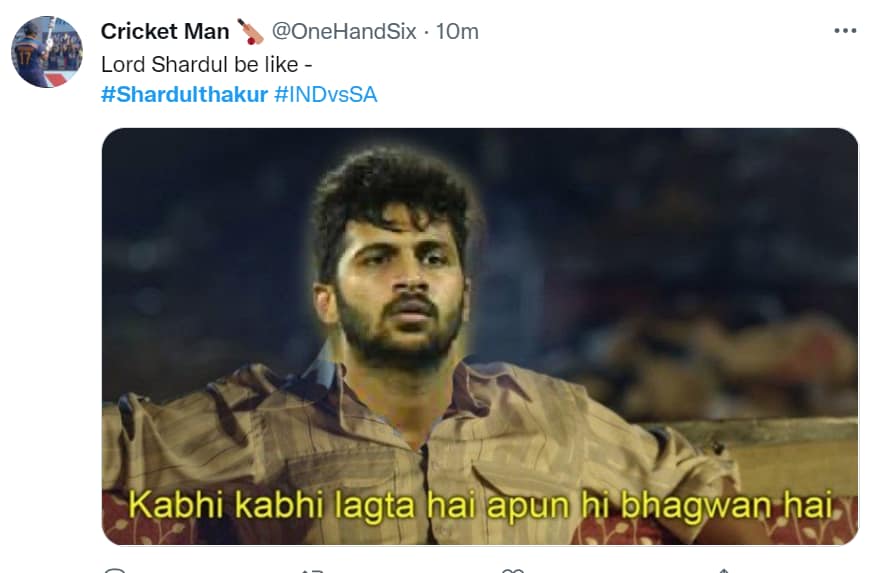Click the reply icon below the meme
Viewport: 871px width, 573px height.
[116, 570]
